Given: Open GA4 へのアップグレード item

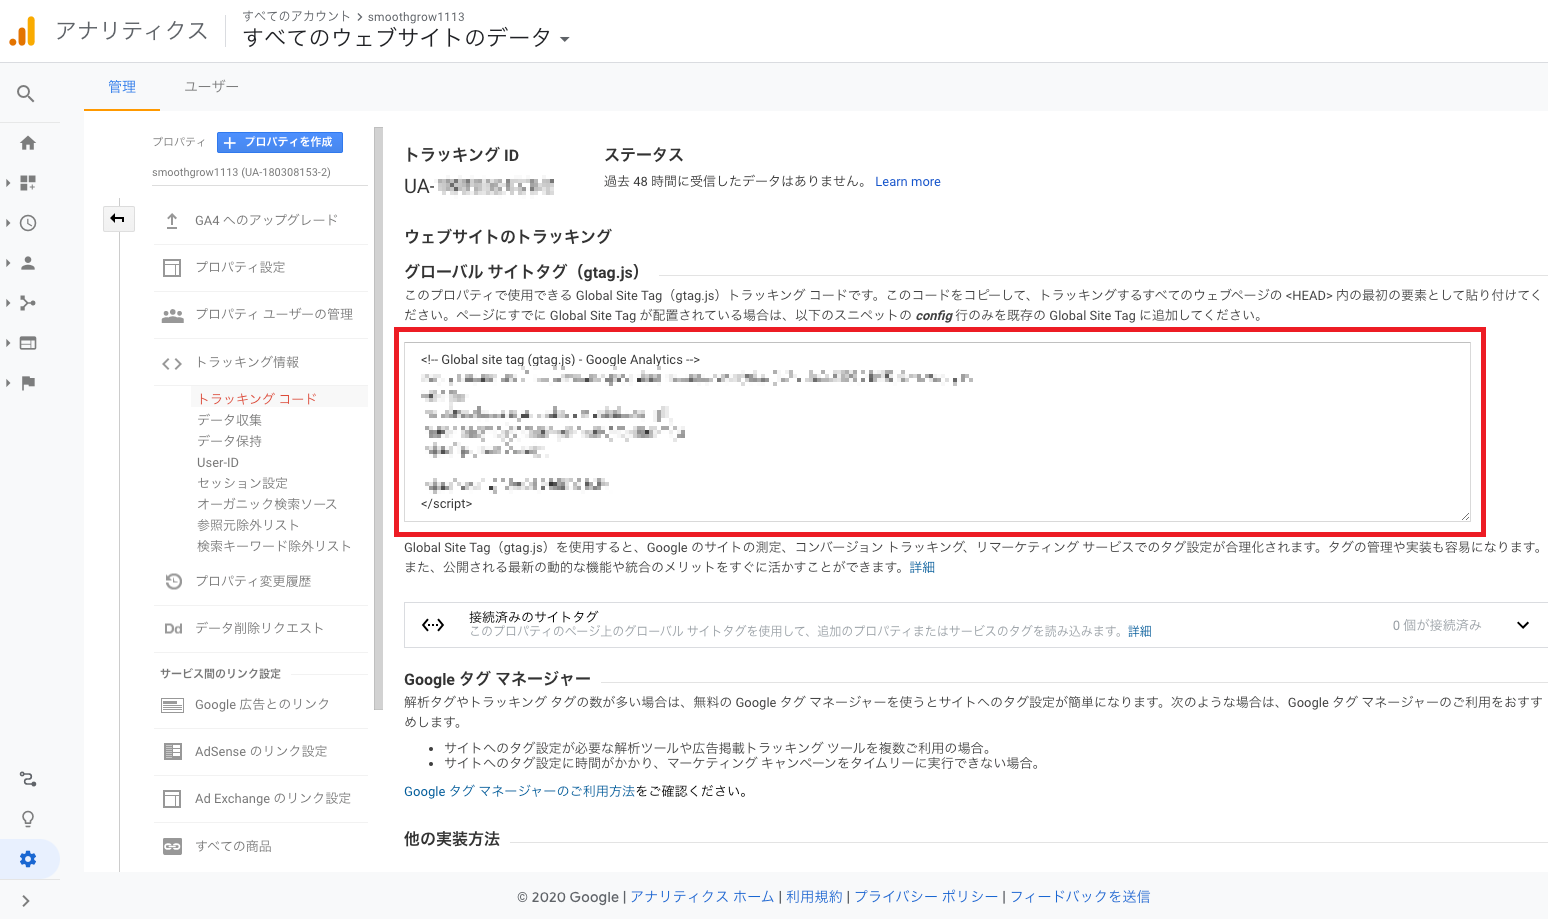Looking at the screenshot, I should pyautogui.click(x=266, y=220).
